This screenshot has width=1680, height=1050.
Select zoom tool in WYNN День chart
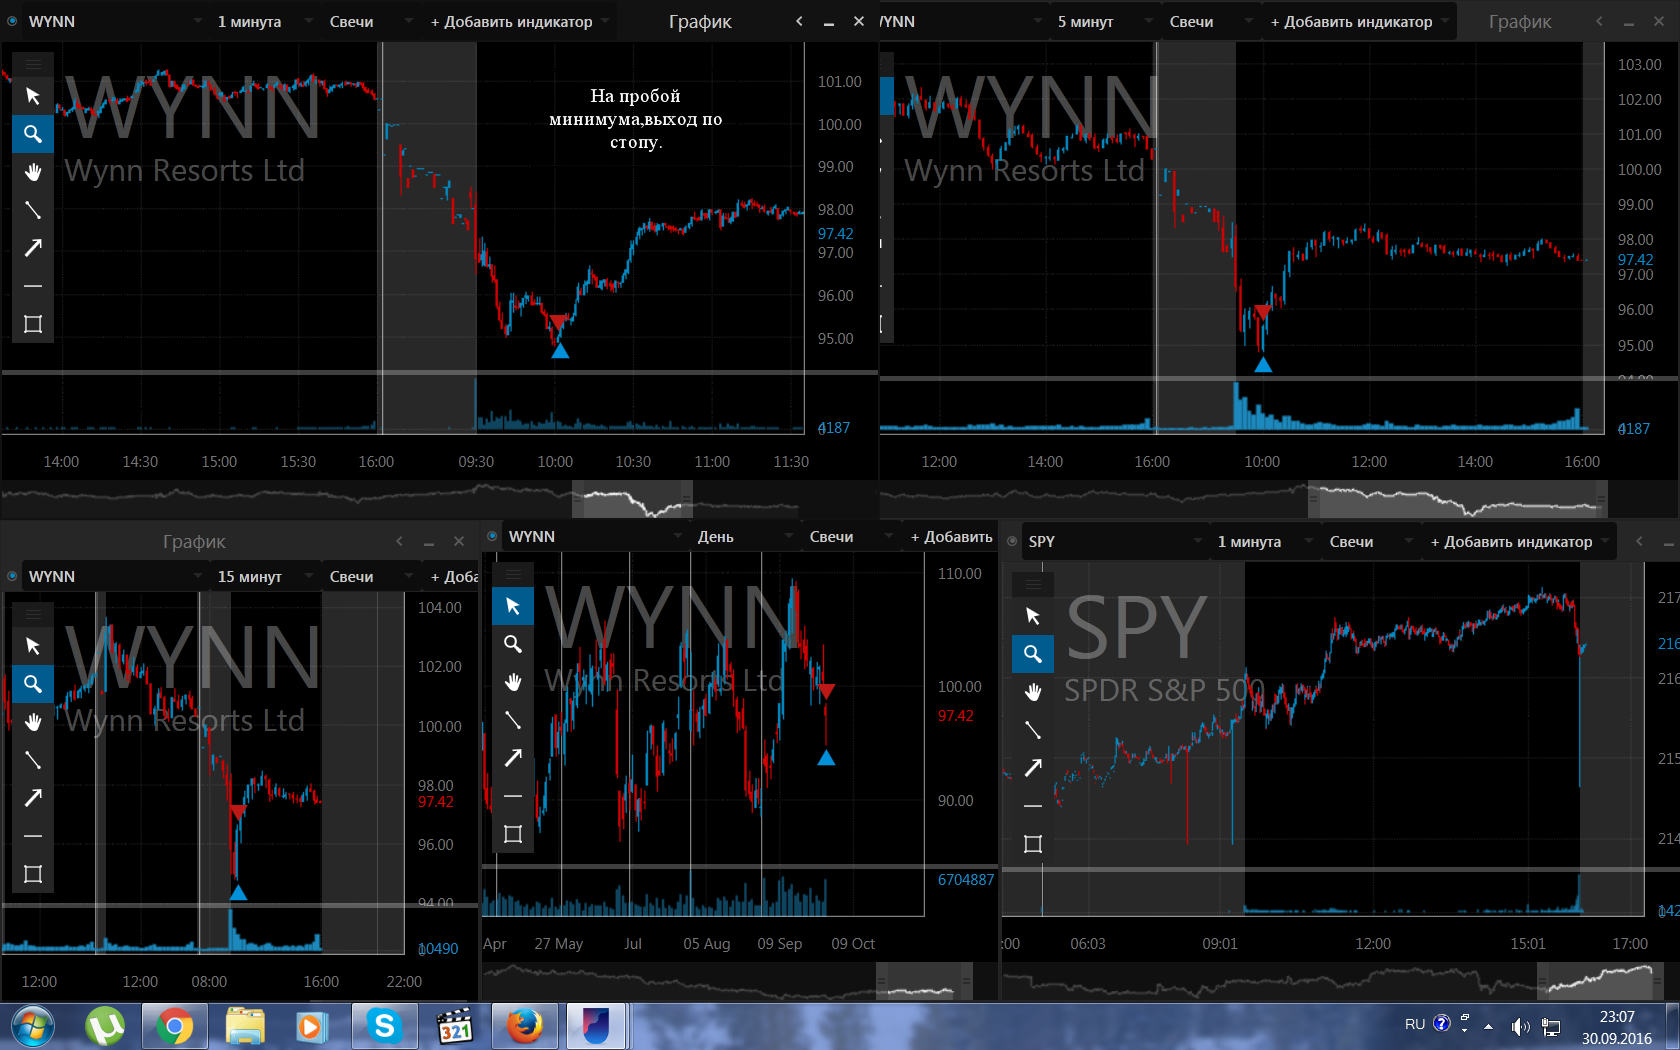[513, 644]
